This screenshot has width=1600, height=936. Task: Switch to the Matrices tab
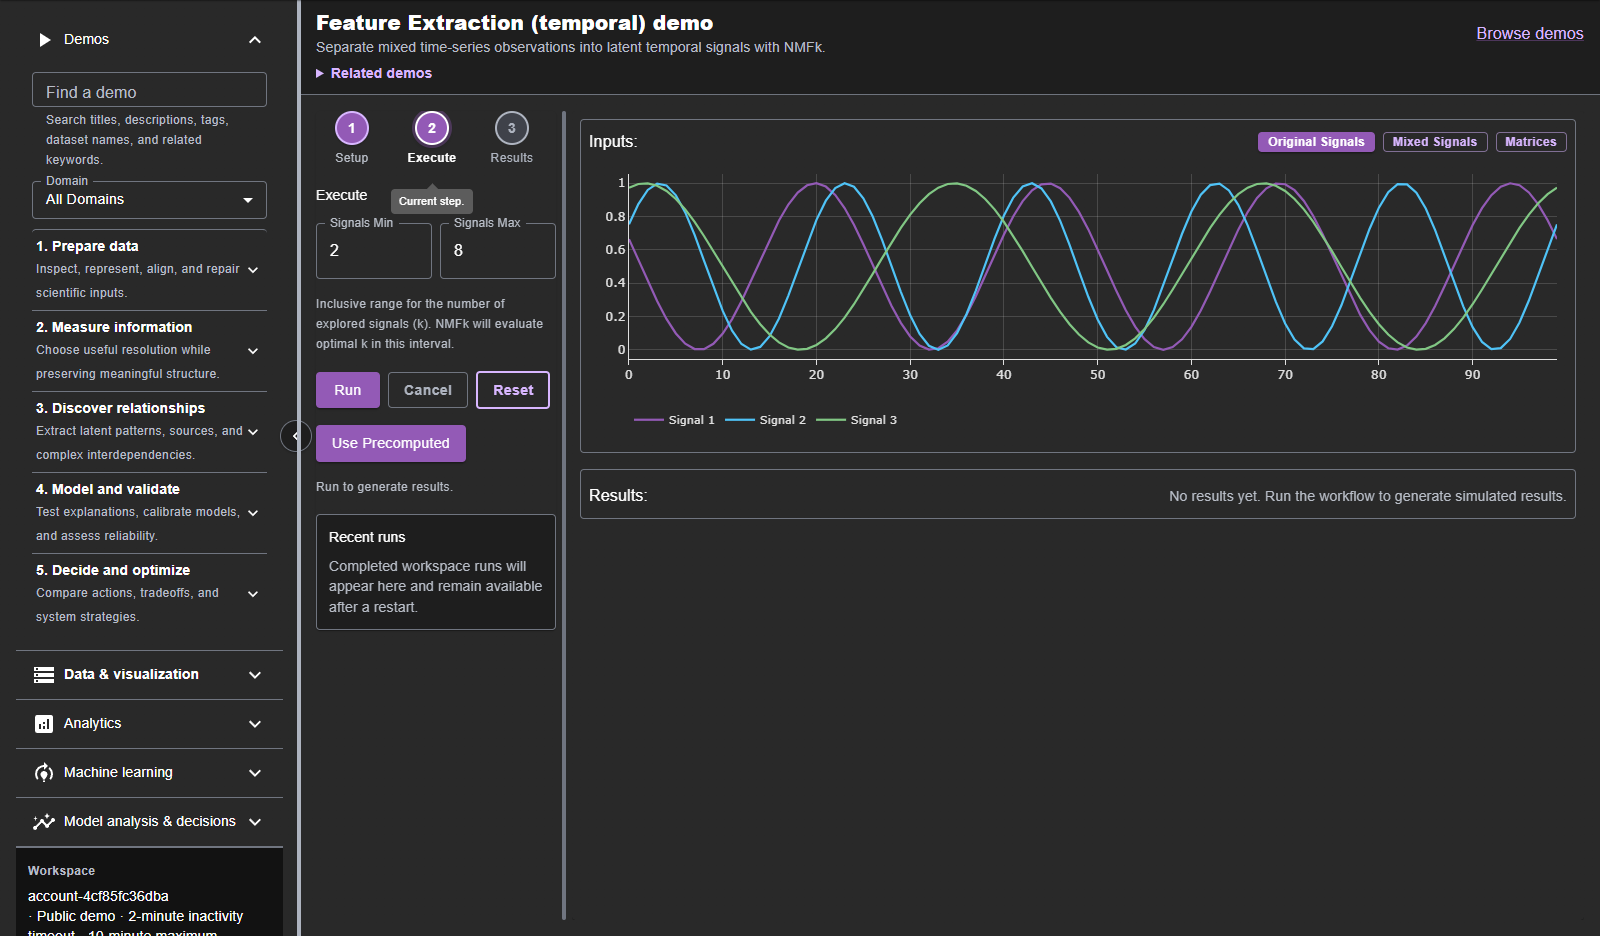pyautogui.click(x=1531, y=142)
